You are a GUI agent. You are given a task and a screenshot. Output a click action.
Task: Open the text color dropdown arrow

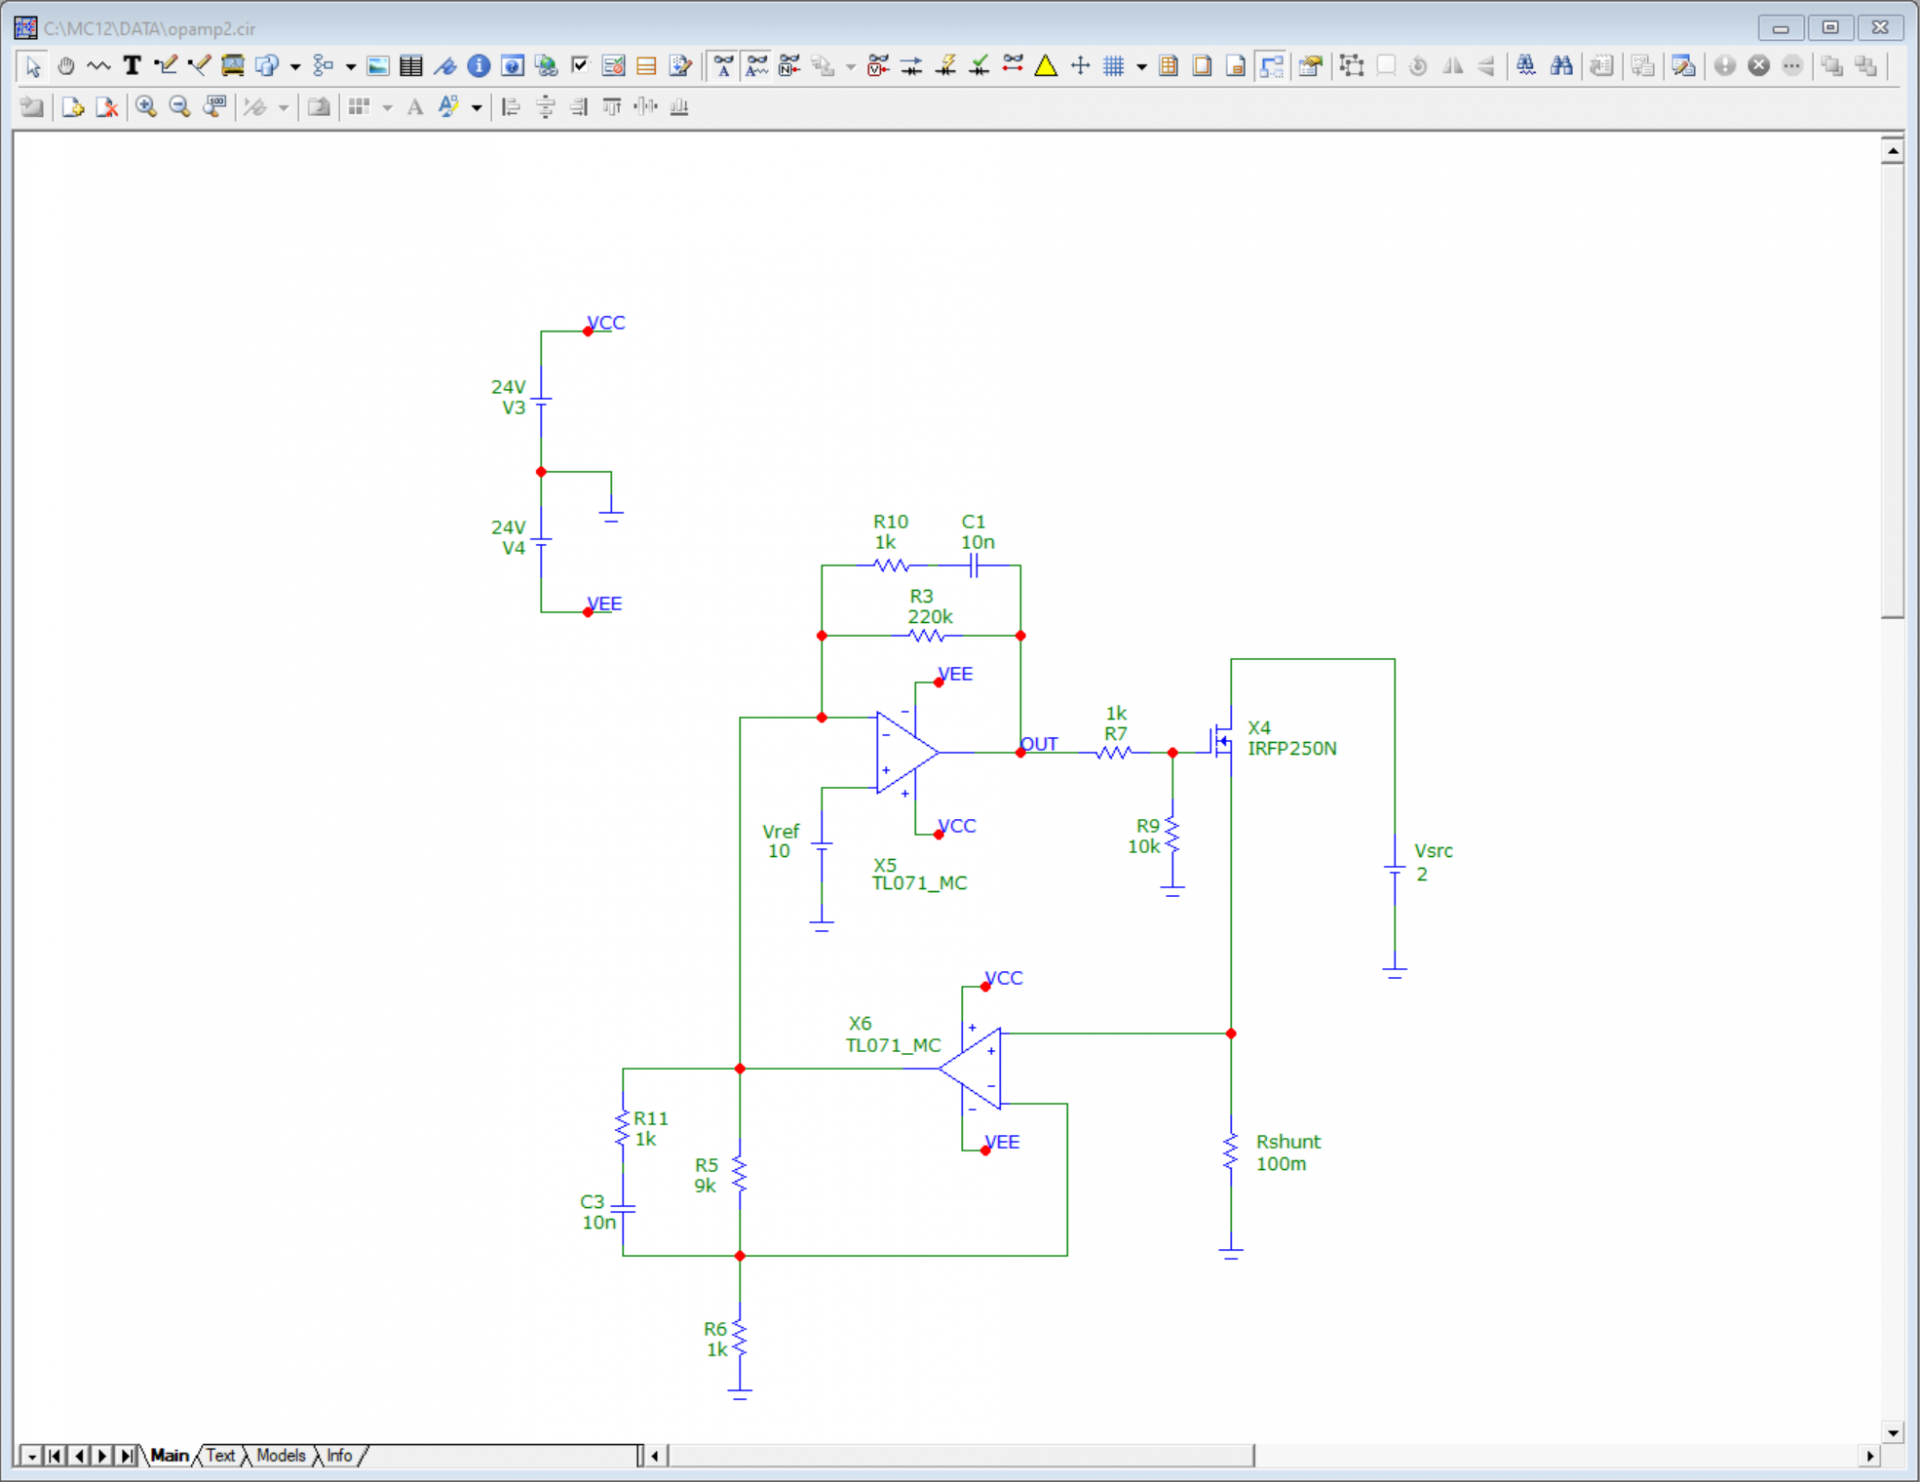coord(476,108)
